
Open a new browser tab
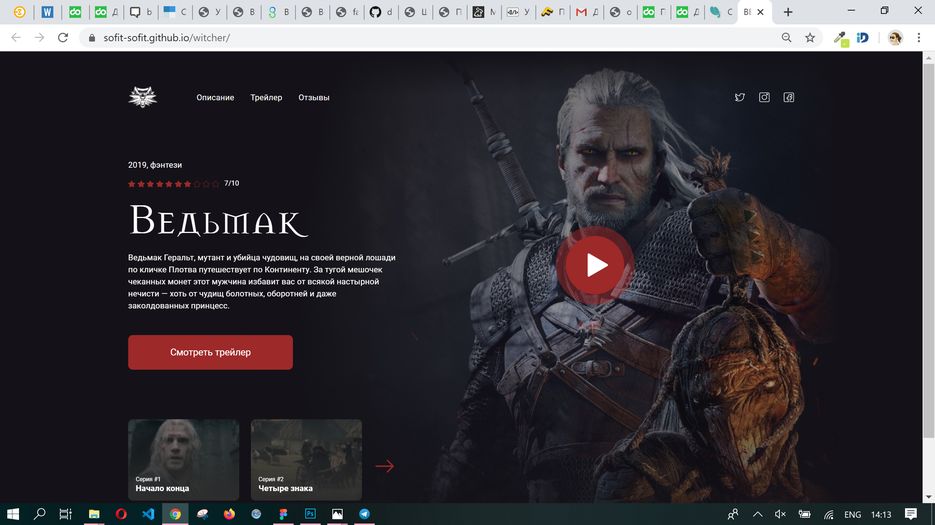788,12
